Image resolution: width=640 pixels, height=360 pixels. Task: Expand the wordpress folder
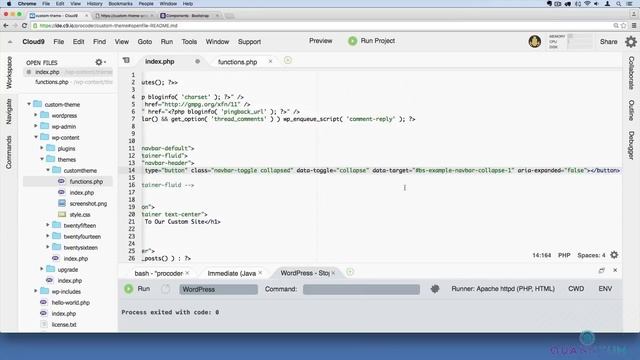coord(36,115)
